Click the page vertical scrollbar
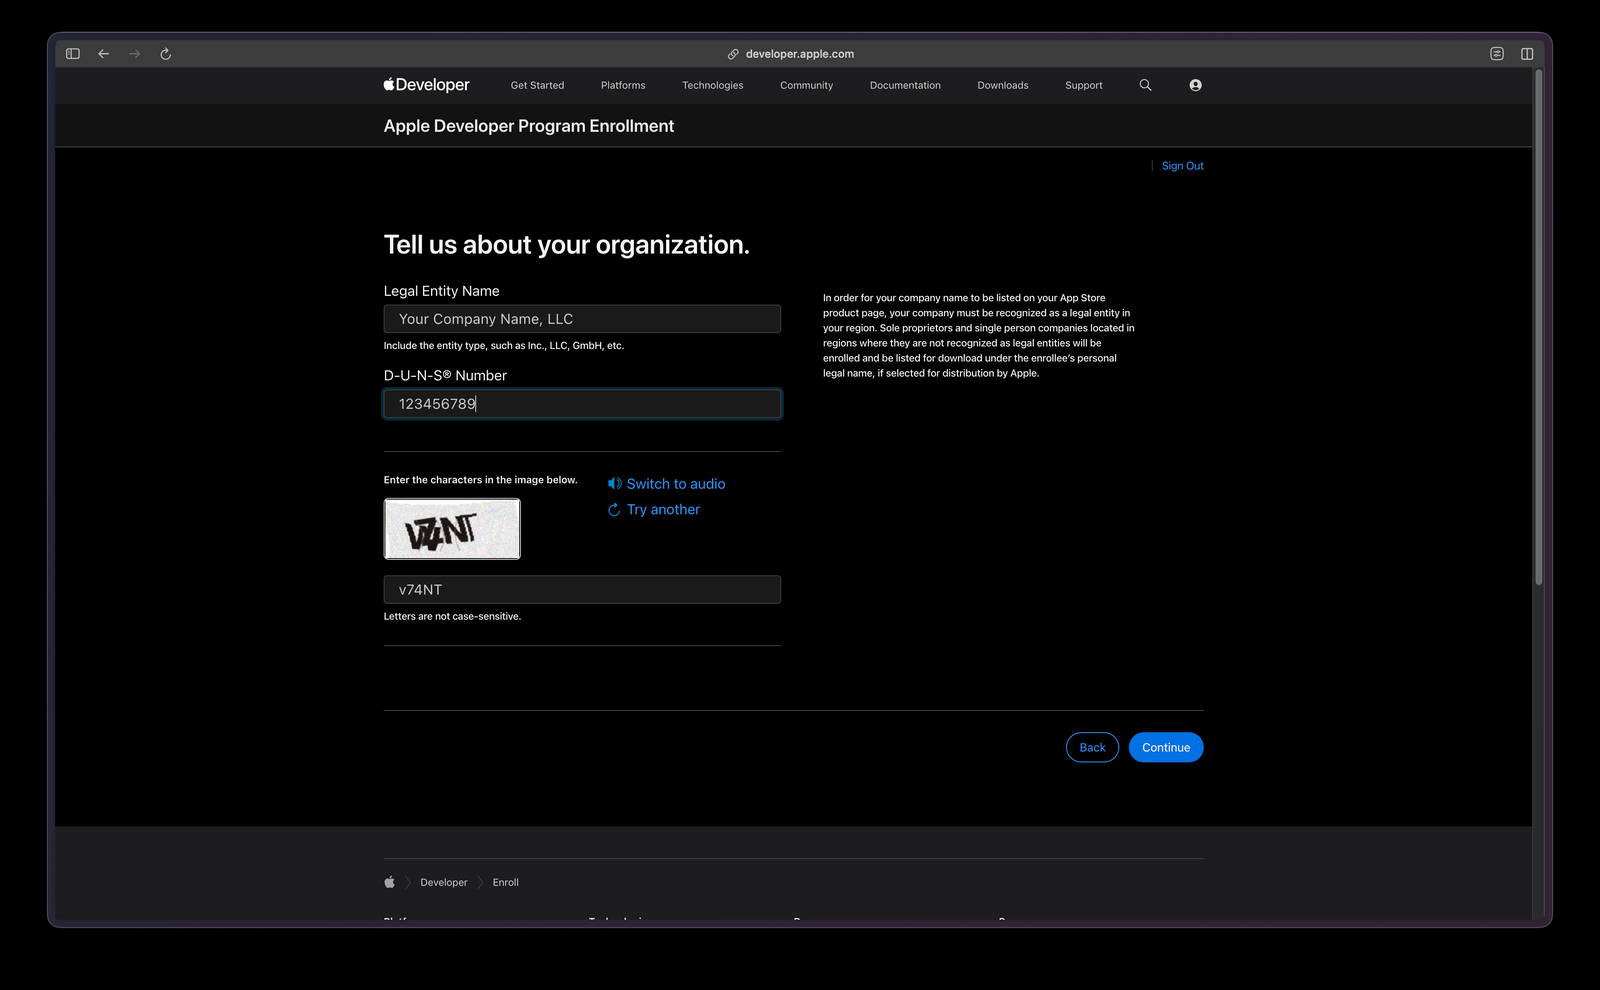Screen dimensions: 1600x990 pos(1539,327)
